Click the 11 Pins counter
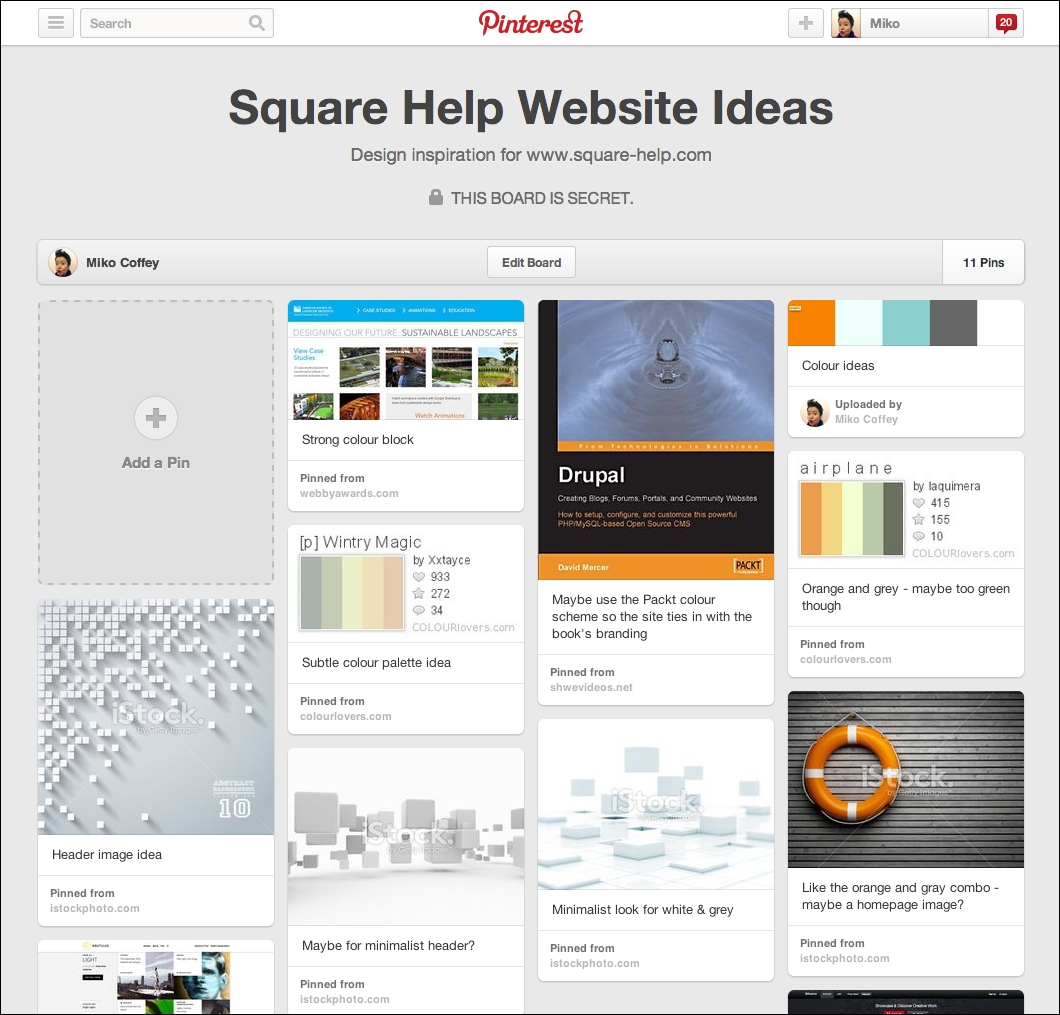Image resolution: width=1060 pixels, height=1015 pixels. coord(984,262)
